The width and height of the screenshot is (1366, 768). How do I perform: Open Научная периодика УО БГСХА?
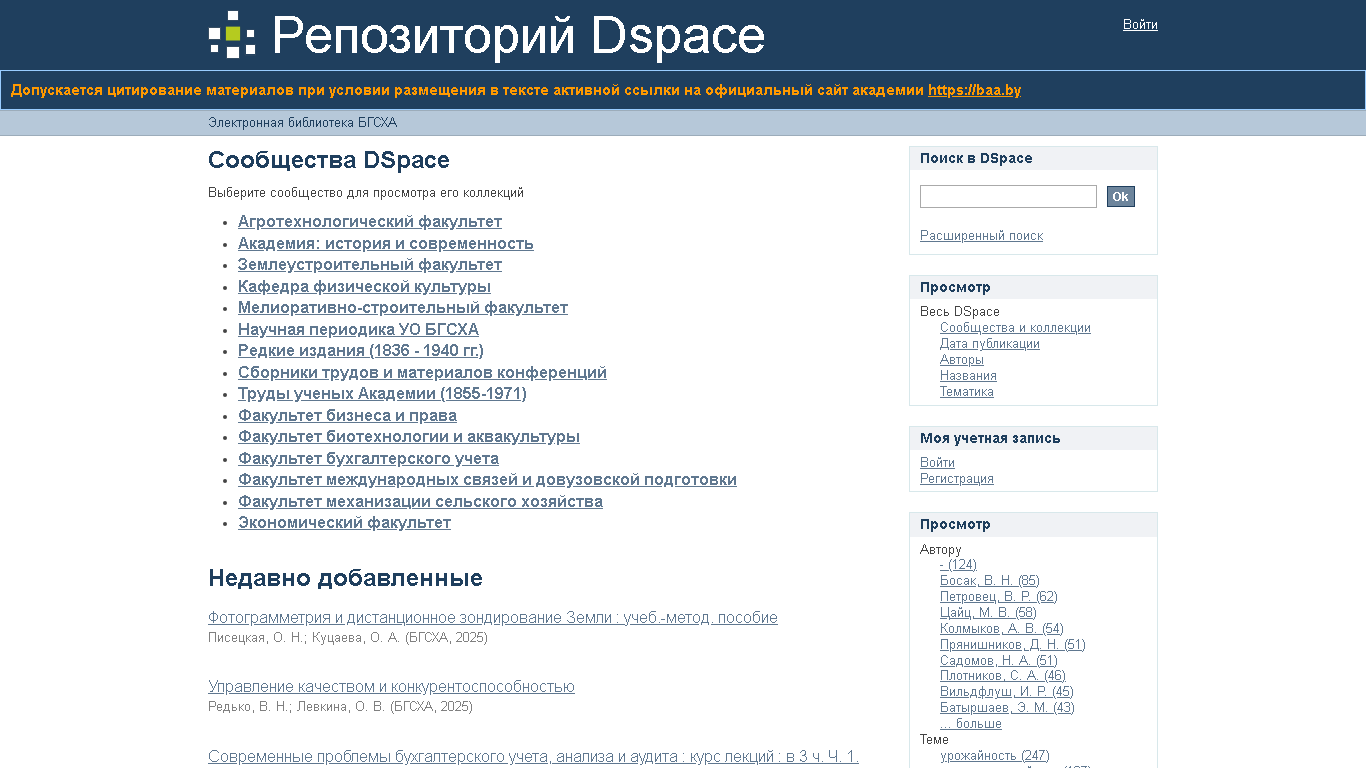click(x=358, y=330)
